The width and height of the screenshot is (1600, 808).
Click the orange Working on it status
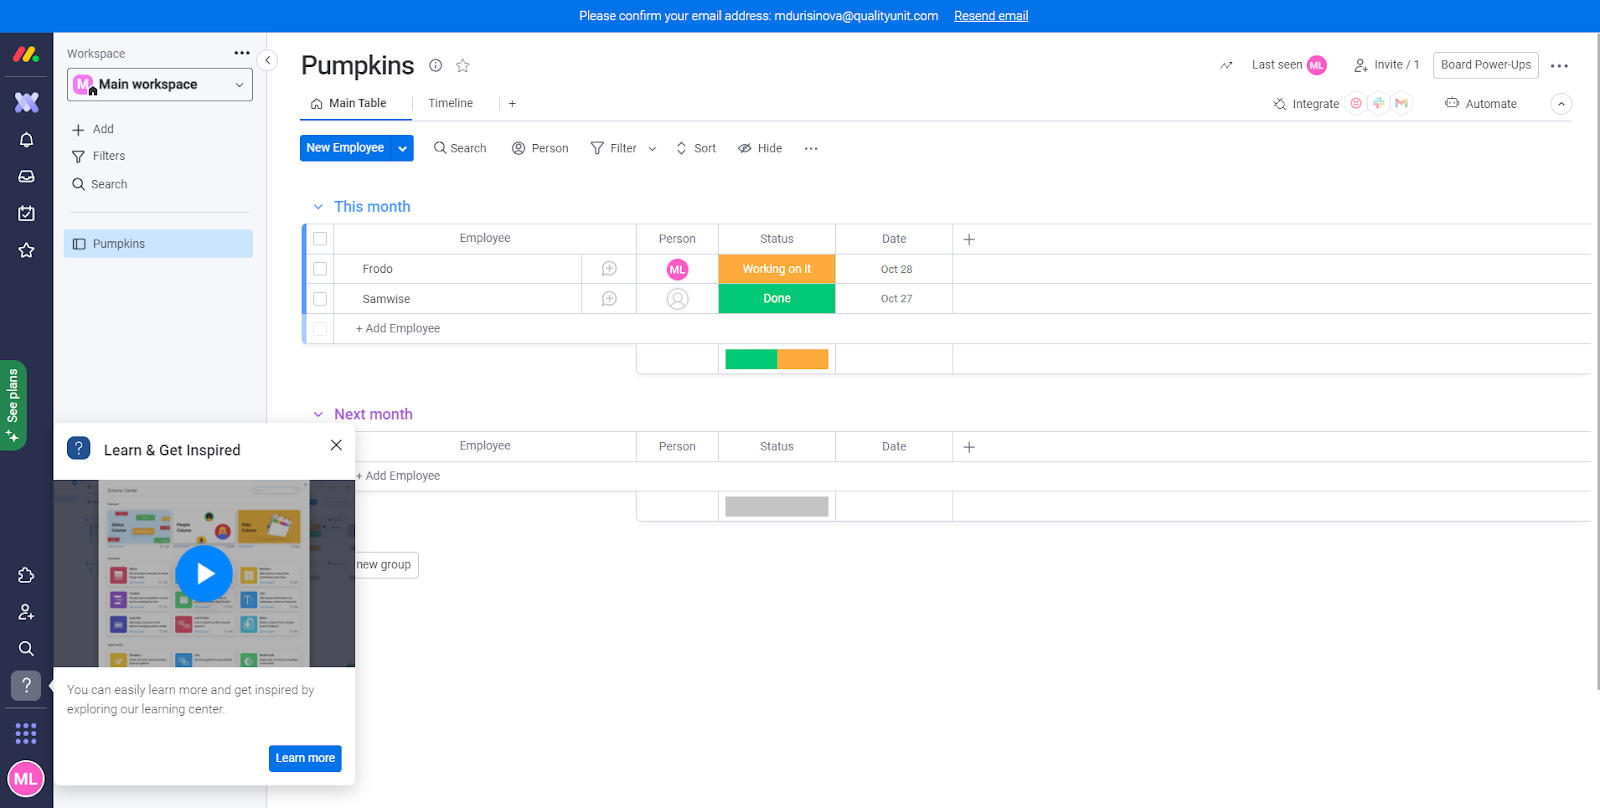[776, 269]
